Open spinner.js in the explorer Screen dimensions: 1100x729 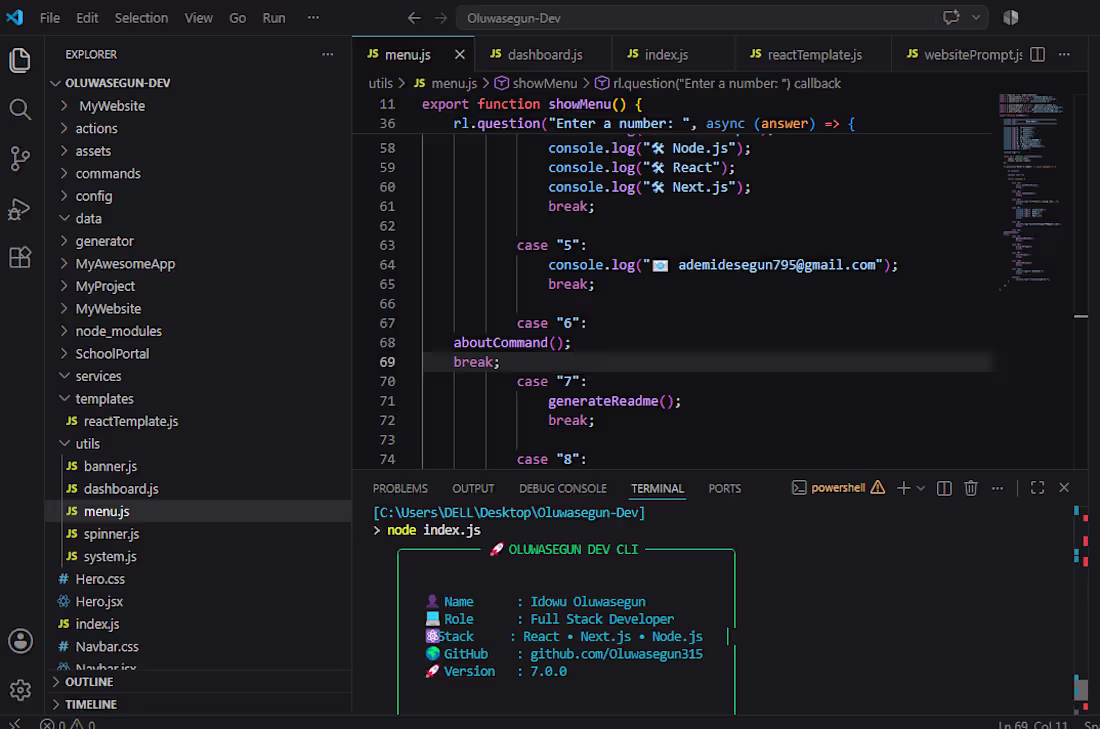point(198,534)
